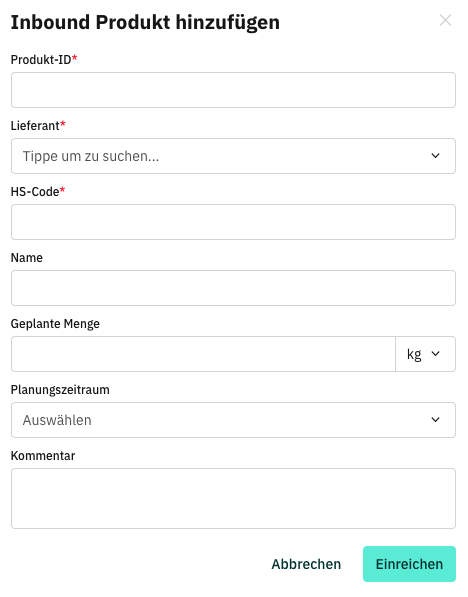The height and width of the screenshot is (597, 468).
Task: Click the Planungszeitraum chevron arrow
Action: click(x=435, y=420)
